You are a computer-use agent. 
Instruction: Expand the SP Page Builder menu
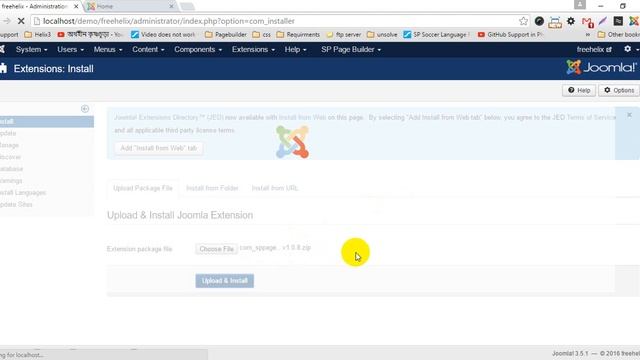pyautogui.click(x=351, y=49)
